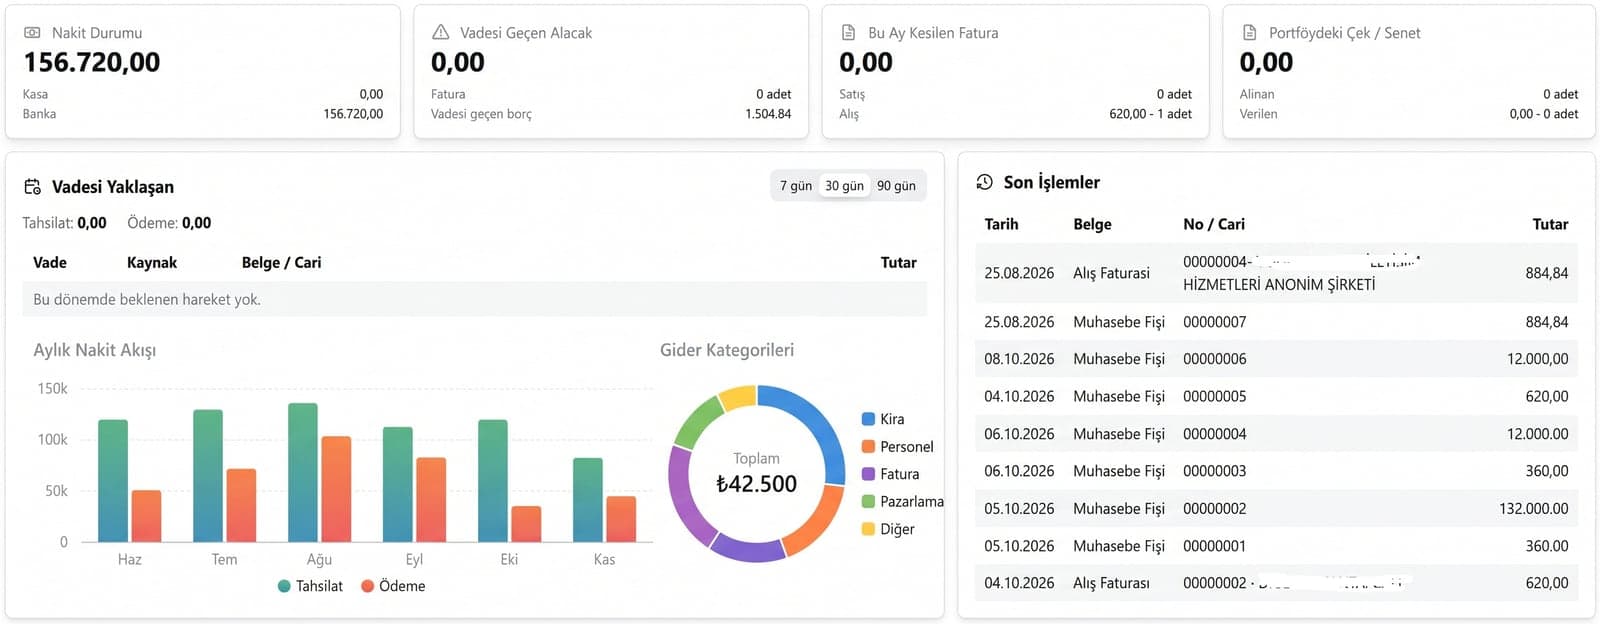Viewport: 1600px width, 624px height.
Task: Click the Vadesi Yaklaşan calendar icon
Action: (33, 187)
